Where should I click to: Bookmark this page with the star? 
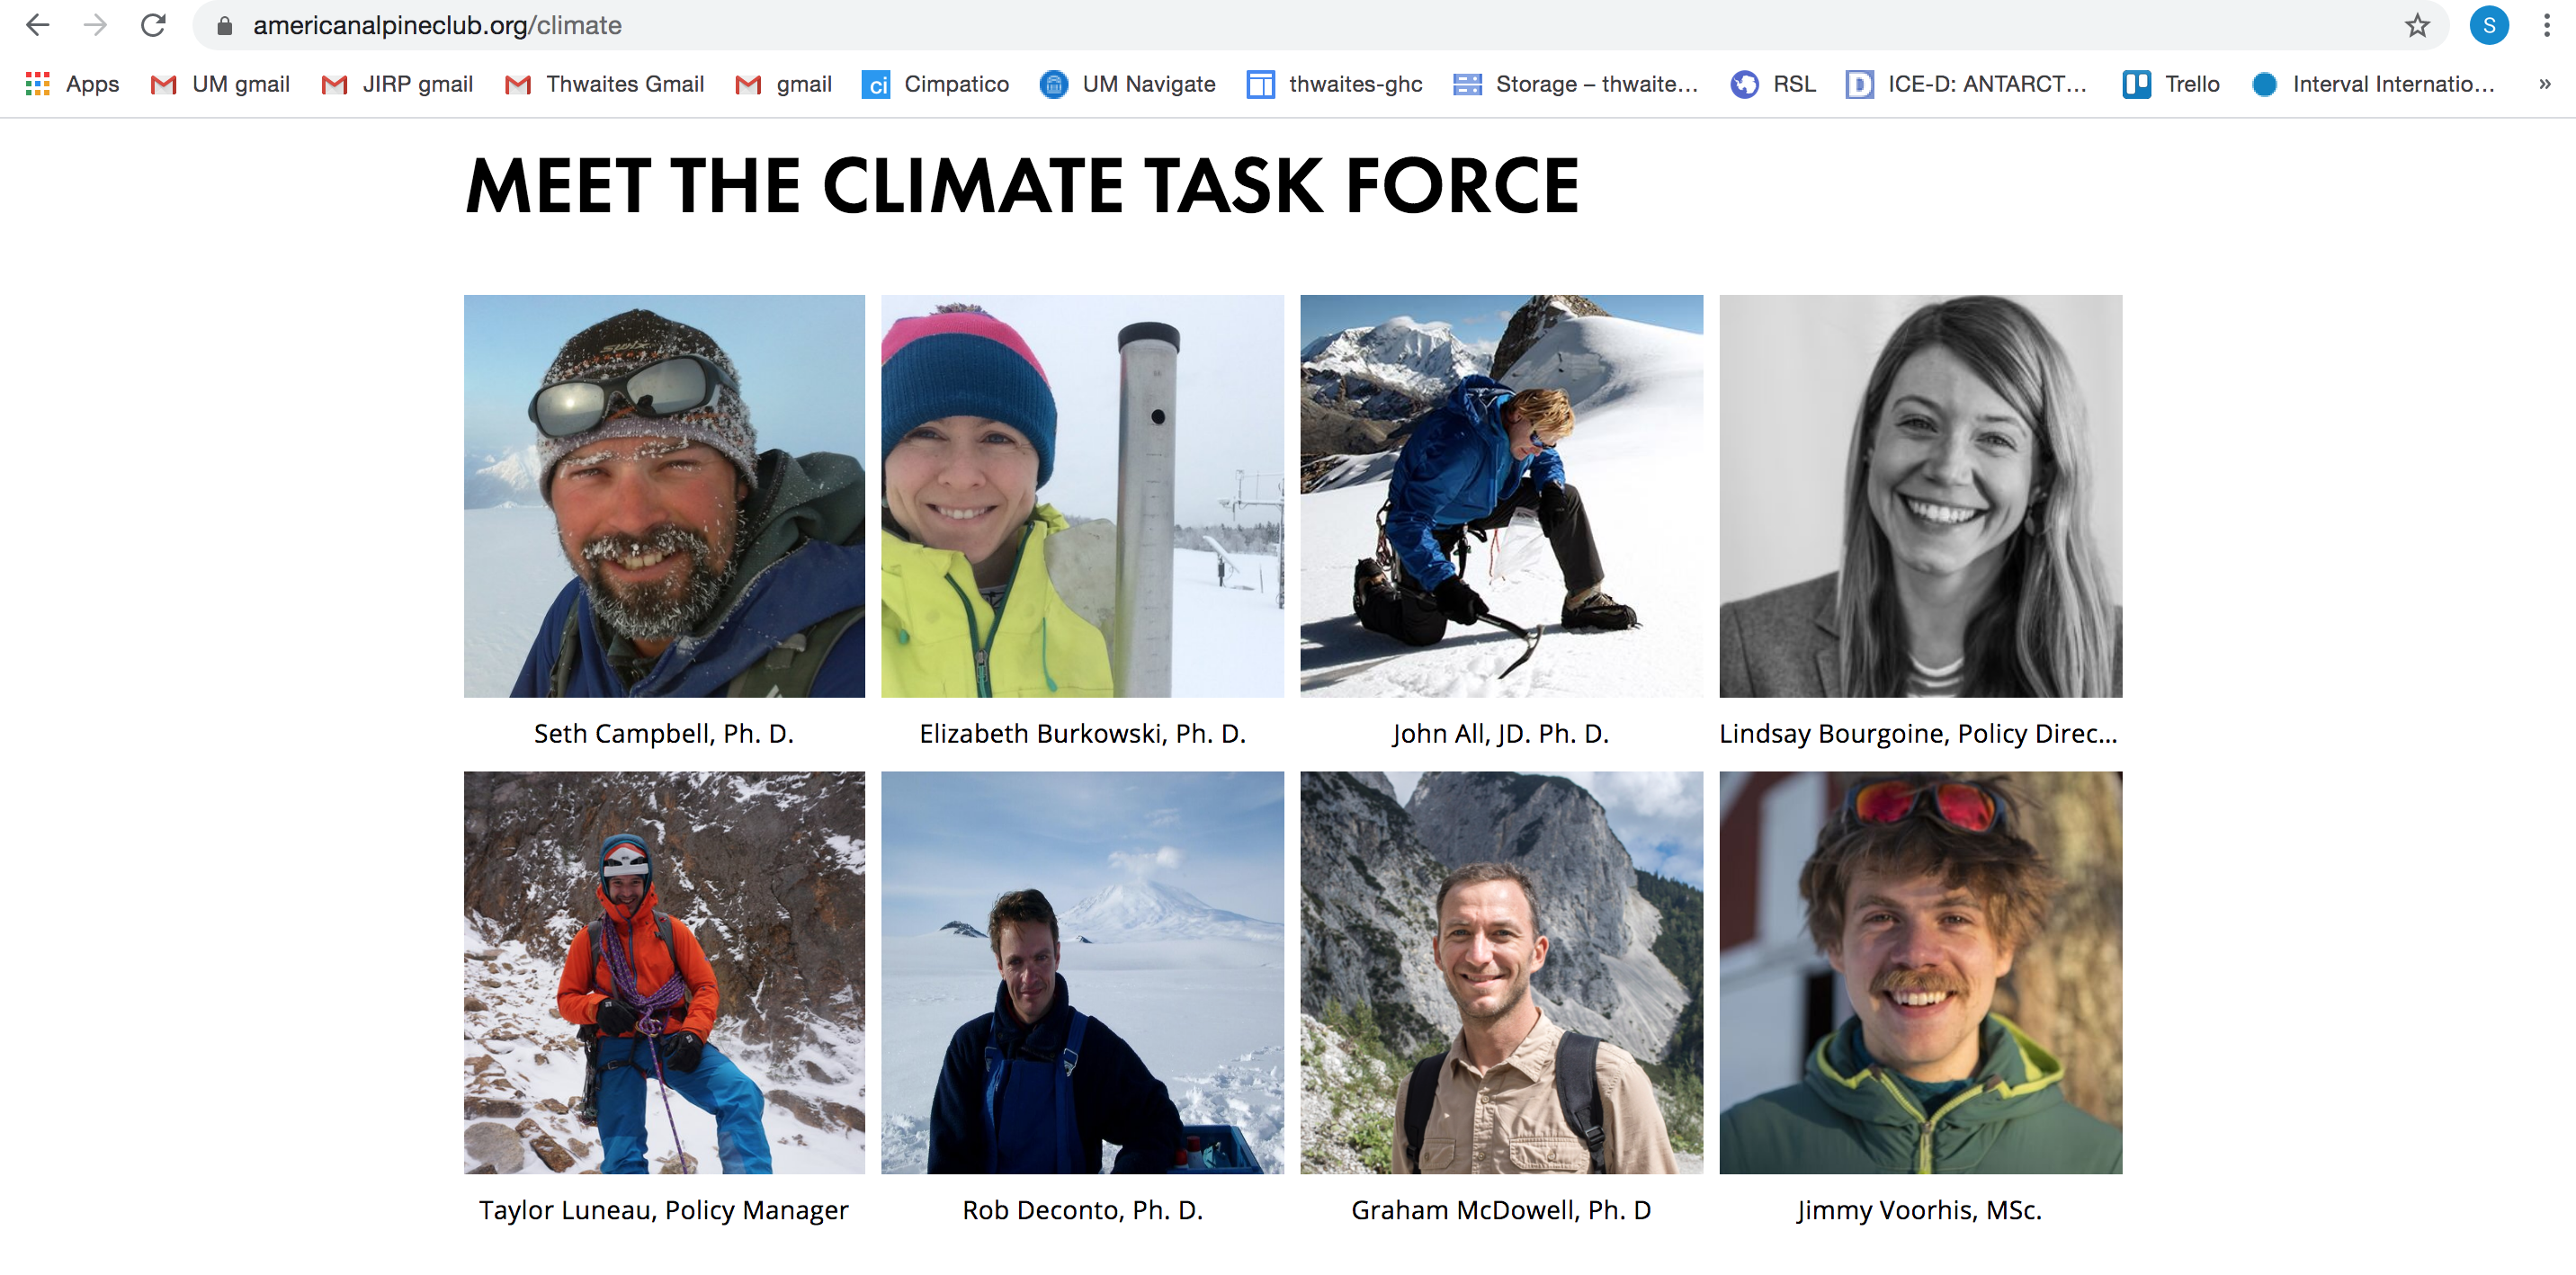(2417, 25)
